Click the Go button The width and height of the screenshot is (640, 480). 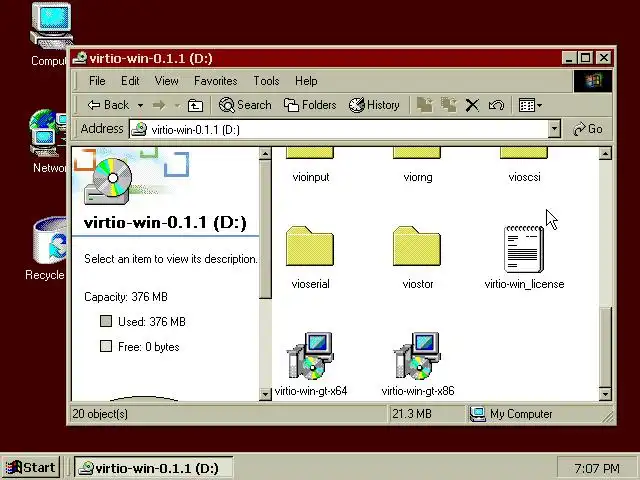point(588,129)
